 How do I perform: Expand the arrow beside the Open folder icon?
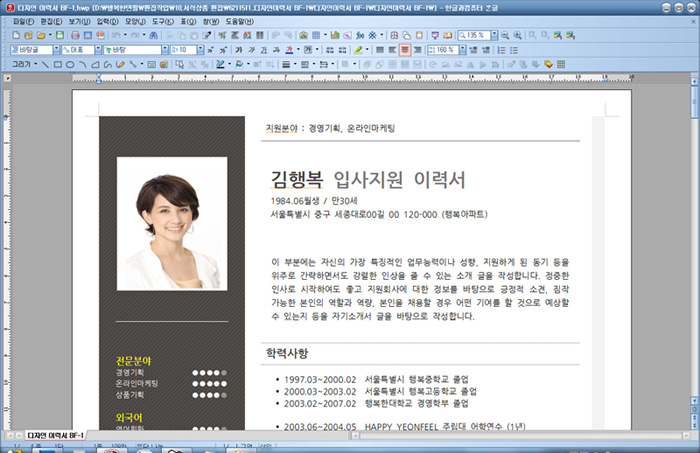tap(50, 35)
